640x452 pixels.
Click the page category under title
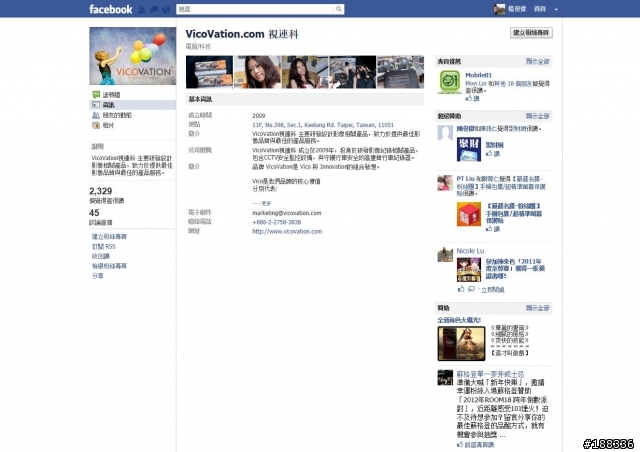(198, 47)
